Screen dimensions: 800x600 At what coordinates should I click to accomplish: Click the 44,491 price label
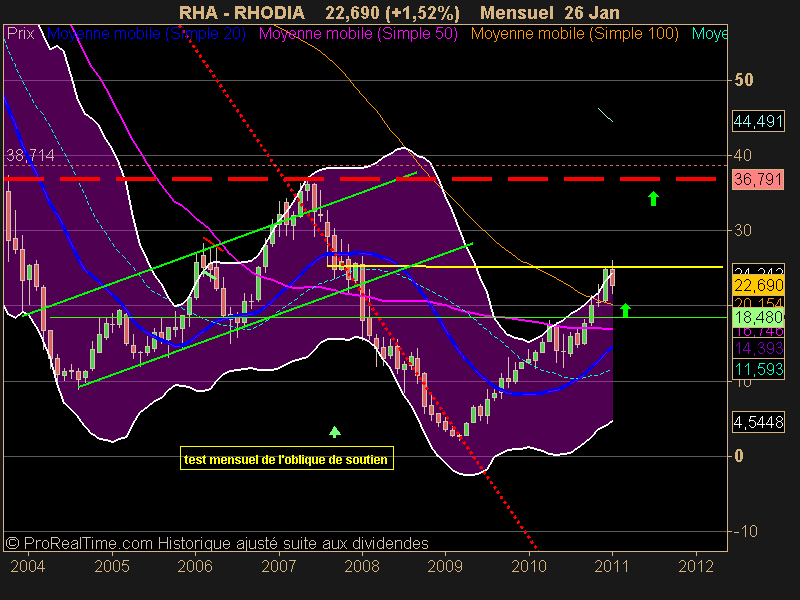point(758,121)
